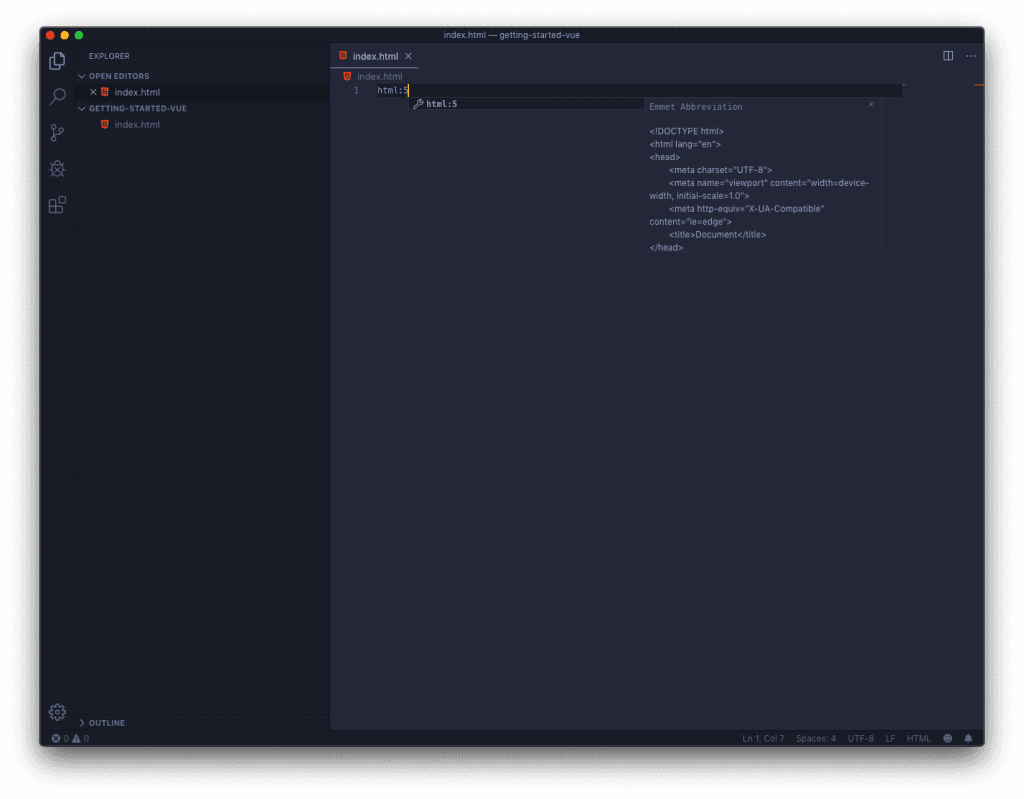Click the errors icon in status bar
The height and width of the screenshot is (799, 1024).
point(56,738)
